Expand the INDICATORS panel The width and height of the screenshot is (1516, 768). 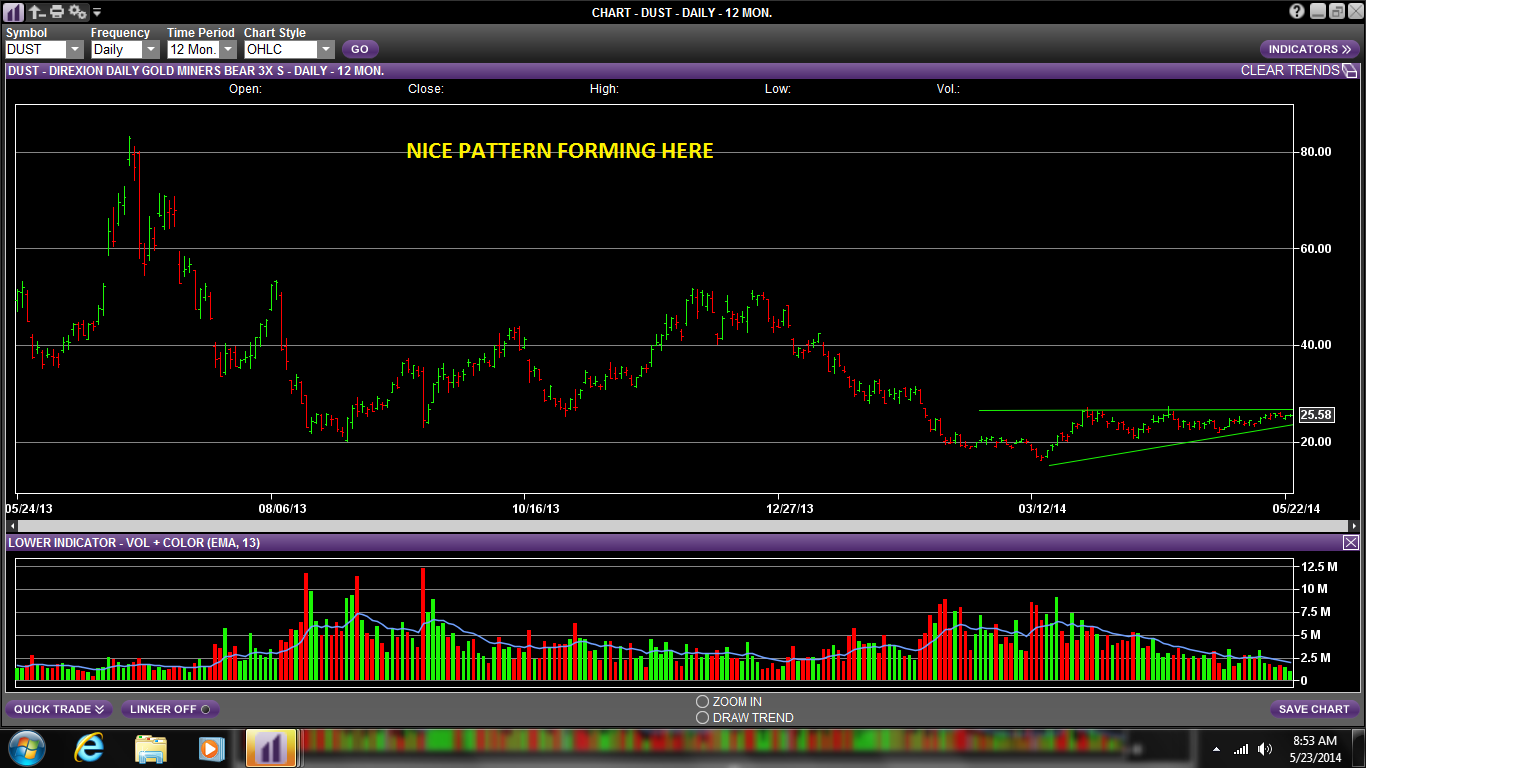pyautogui.click(x=1309, y=49)
